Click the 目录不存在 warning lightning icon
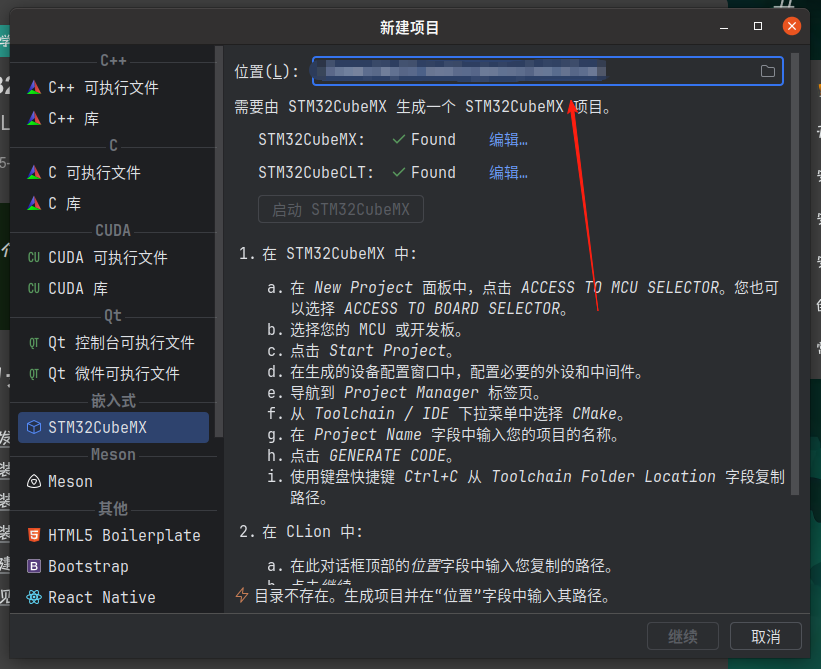 [x=242, y=595]
